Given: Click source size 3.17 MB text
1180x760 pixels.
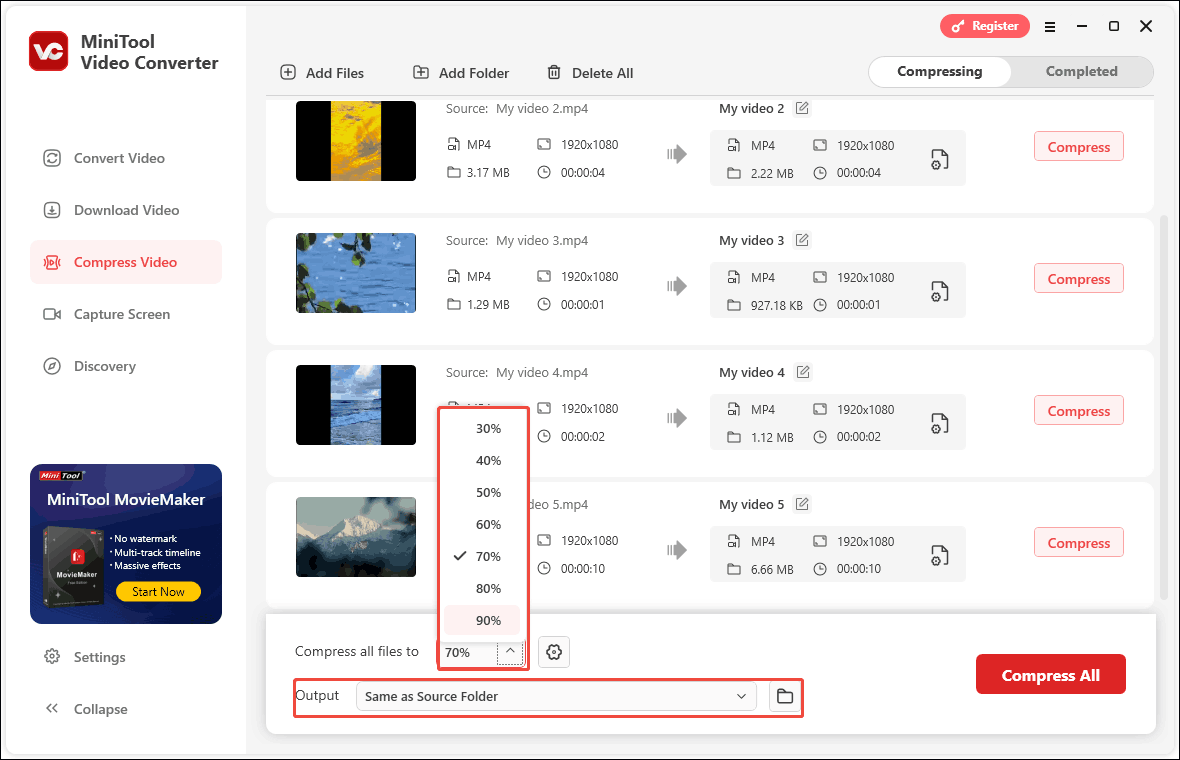Looking at the screenshot, I should [x=488, y=172].
